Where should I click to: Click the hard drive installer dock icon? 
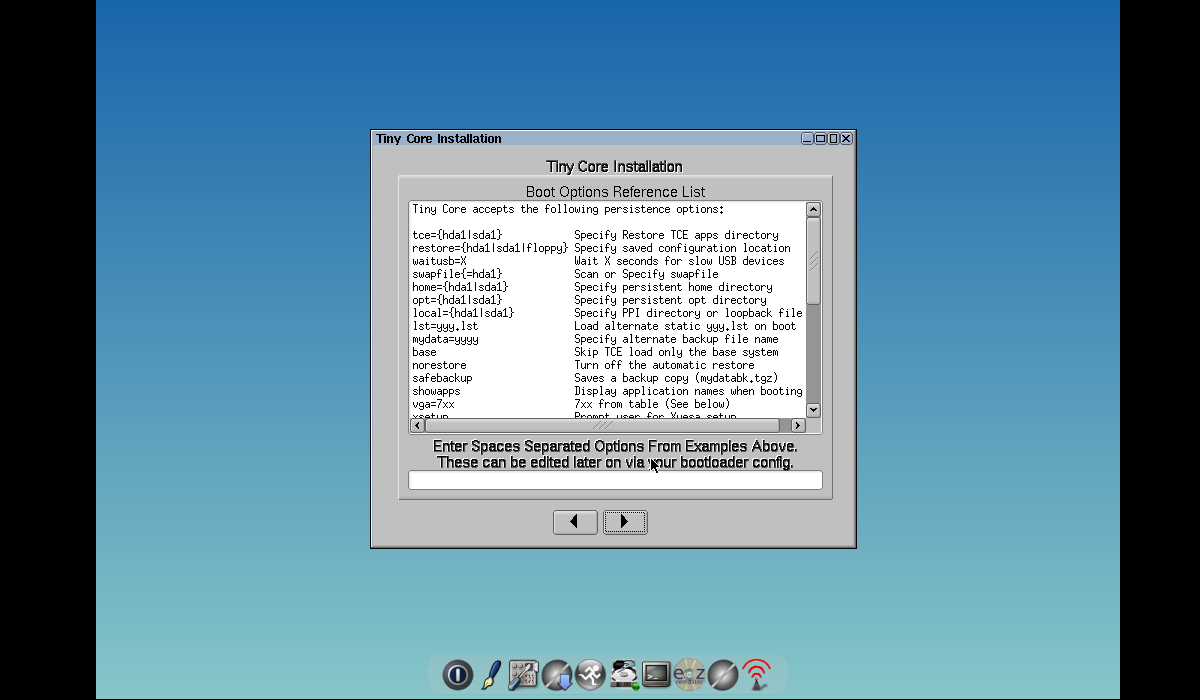point(624,675)
